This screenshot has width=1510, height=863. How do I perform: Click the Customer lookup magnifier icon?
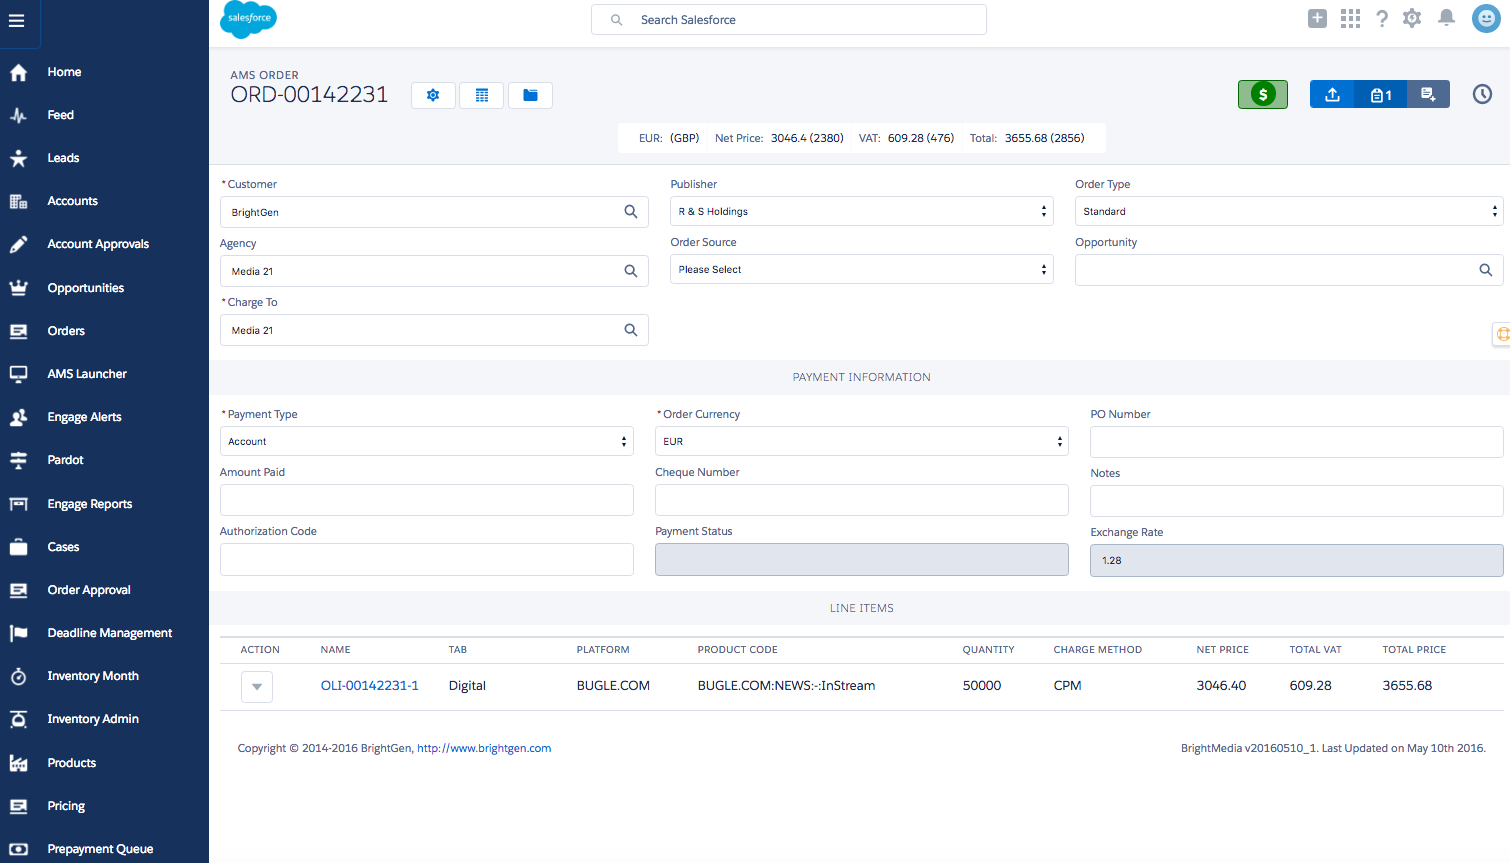pos(631,212)
